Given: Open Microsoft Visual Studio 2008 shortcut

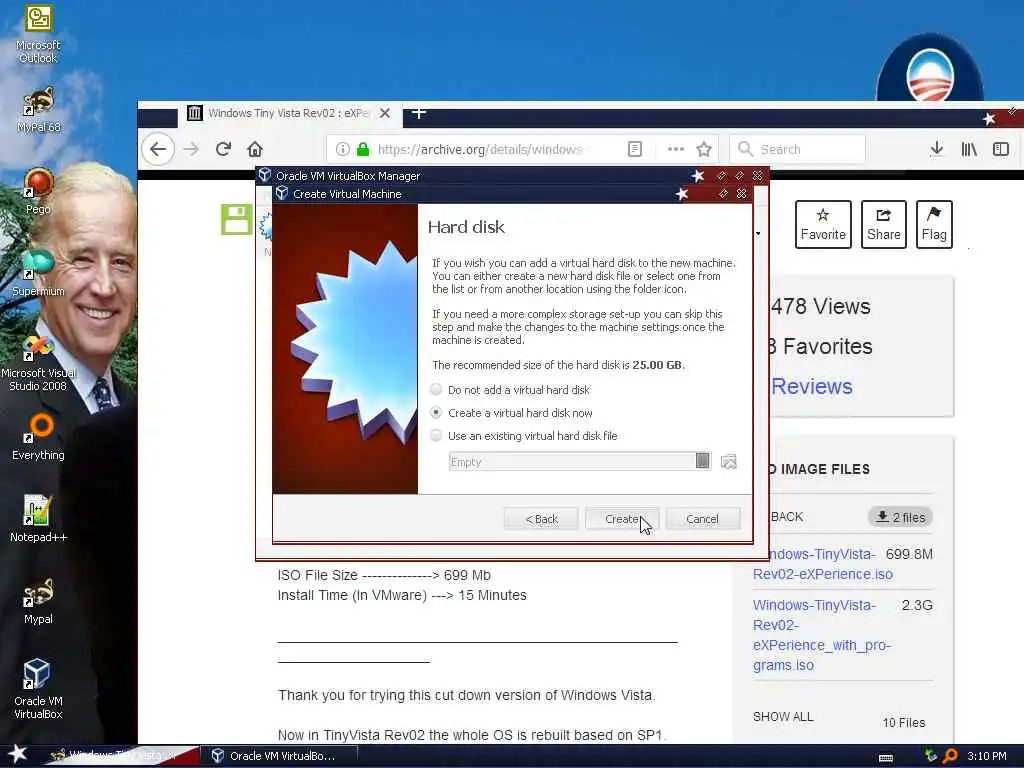Looking at the screenshot, I should click(x=38, y=363).
